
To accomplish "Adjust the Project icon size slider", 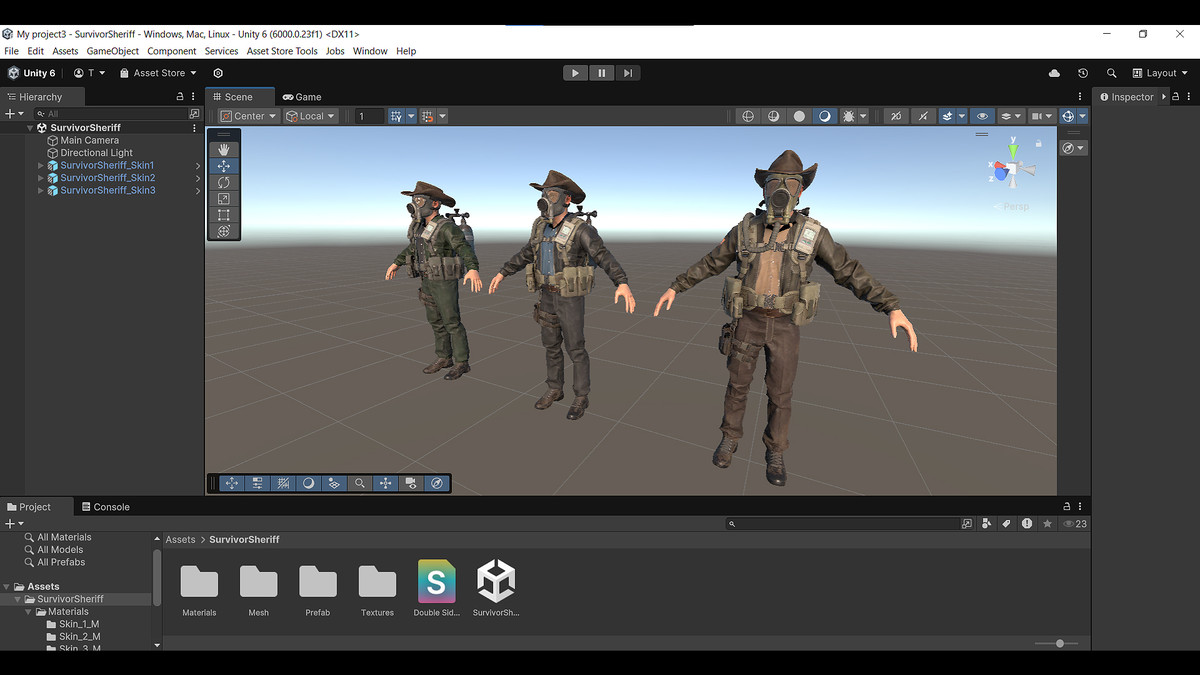I will (x=1060, y=643).
